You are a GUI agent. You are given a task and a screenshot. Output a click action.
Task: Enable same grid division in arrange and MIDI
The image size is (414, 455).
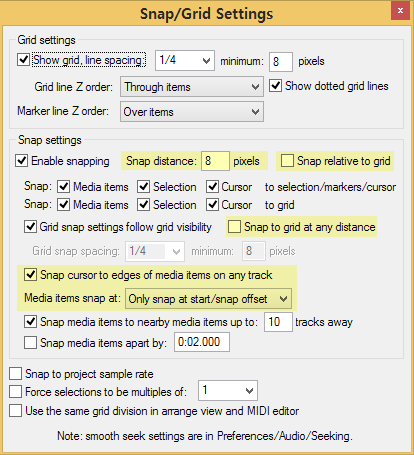[x=16, y=410]
